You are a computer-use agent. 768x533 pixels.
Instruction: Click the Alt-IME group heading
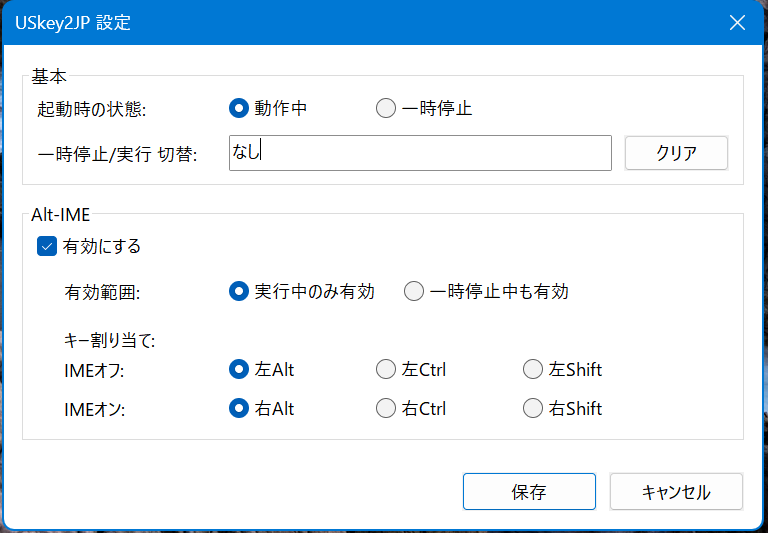tap(61, 214)
